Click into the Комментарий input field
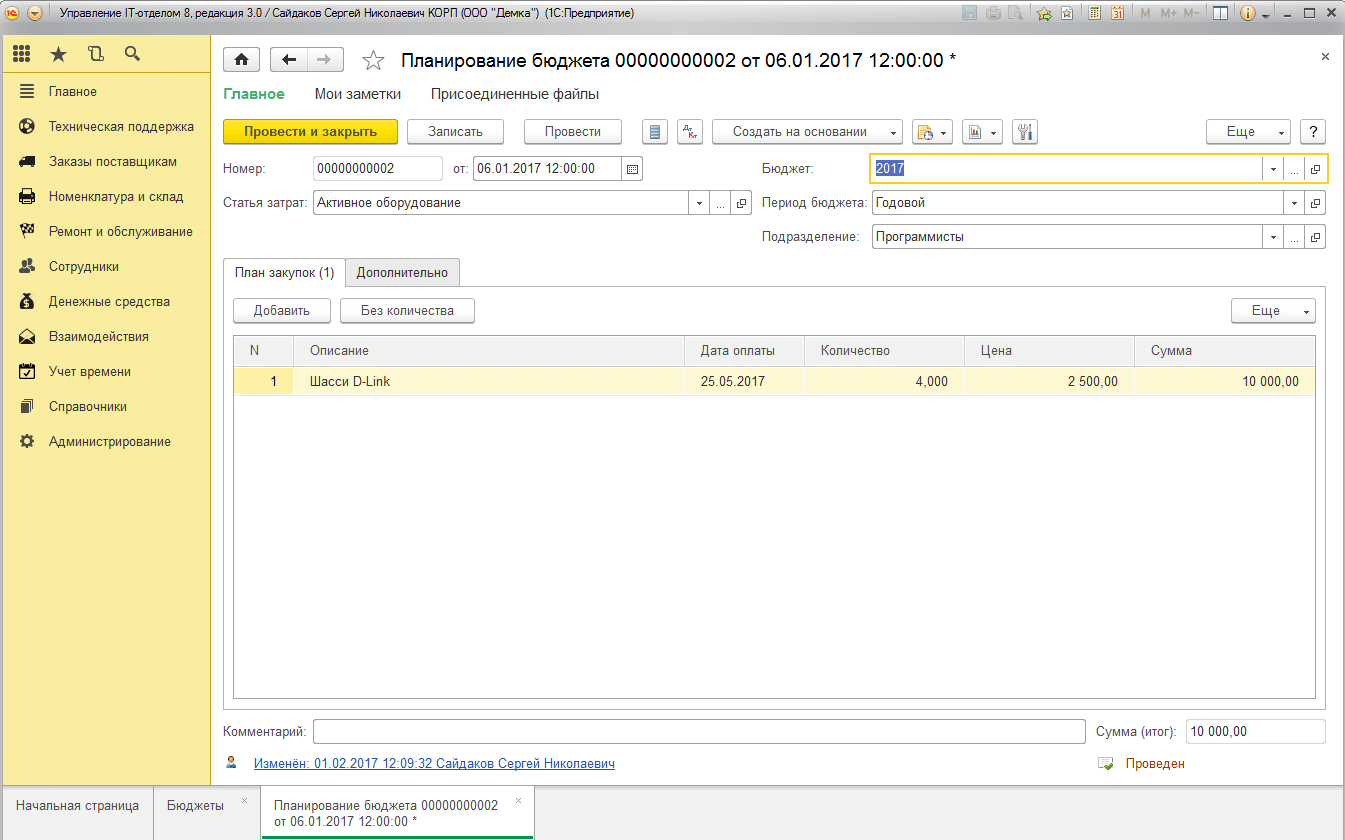Viewport: 1345px width, 840px height. point(698,732)
